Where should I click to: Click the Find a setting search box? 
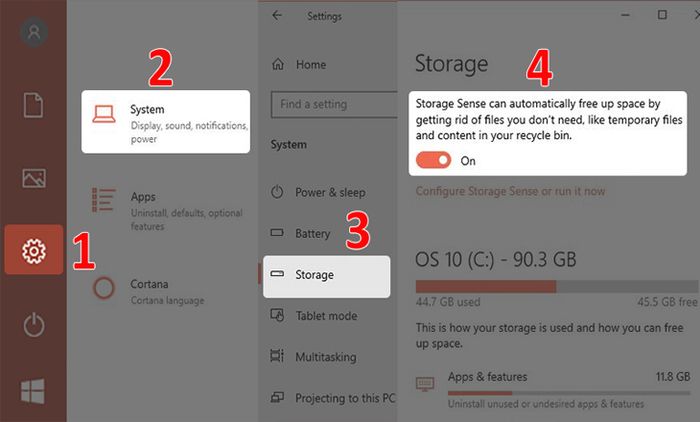tap(334, 104)
